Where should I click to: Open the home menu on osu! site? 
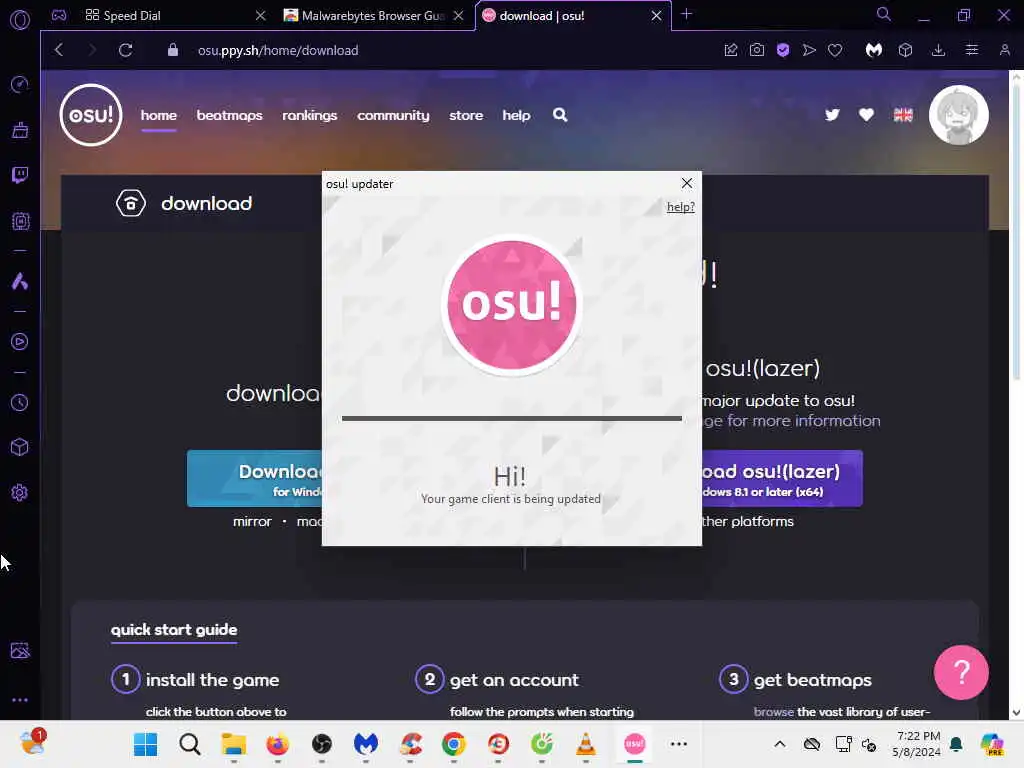[159, 115]
